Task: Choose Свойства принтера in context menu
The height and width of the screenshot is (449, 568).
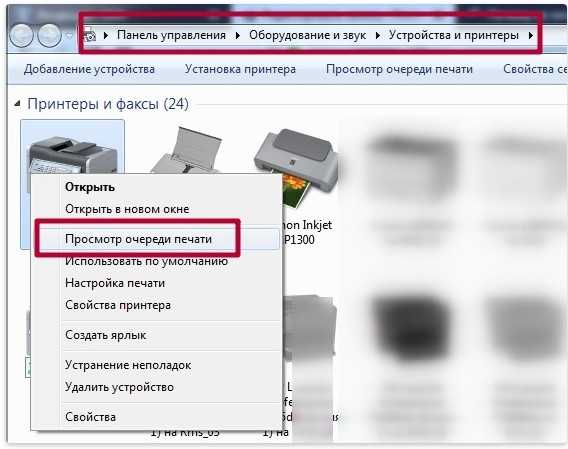Action: tap(118, 305)
